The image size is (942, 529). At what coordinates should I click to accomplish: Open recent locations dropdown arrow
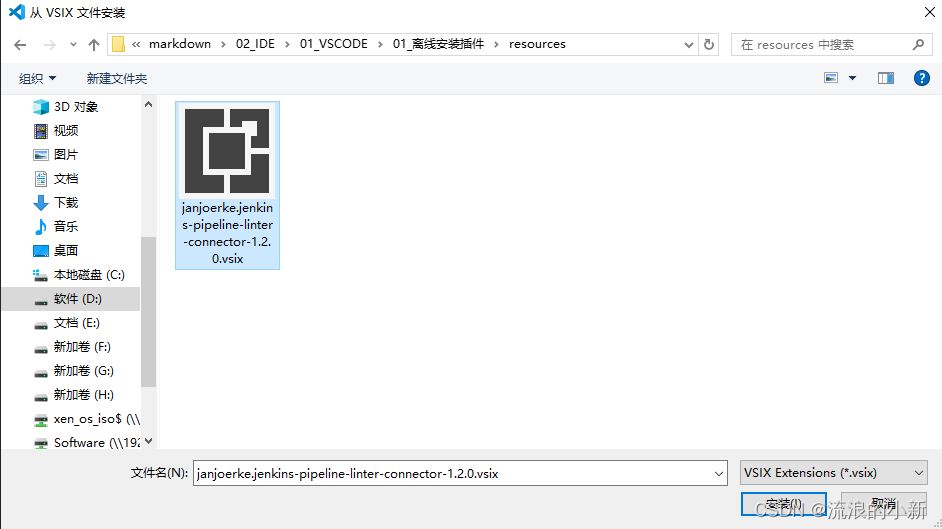coord(73,44)
